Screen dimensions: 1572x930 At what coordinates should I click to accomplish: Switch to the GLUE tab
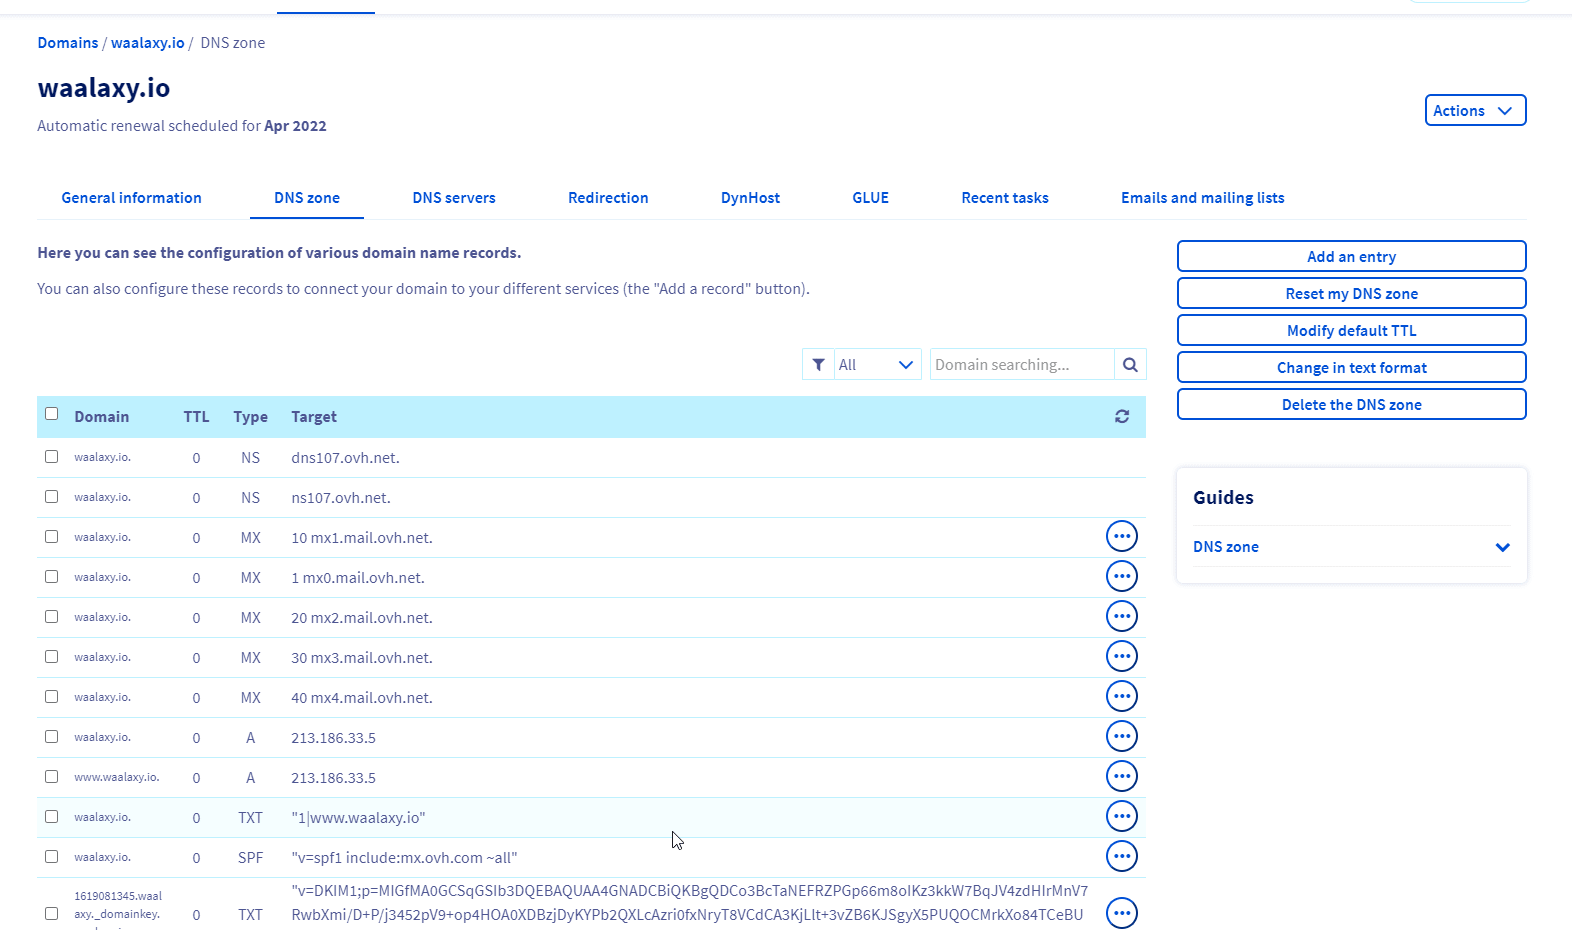pos(870,198)
